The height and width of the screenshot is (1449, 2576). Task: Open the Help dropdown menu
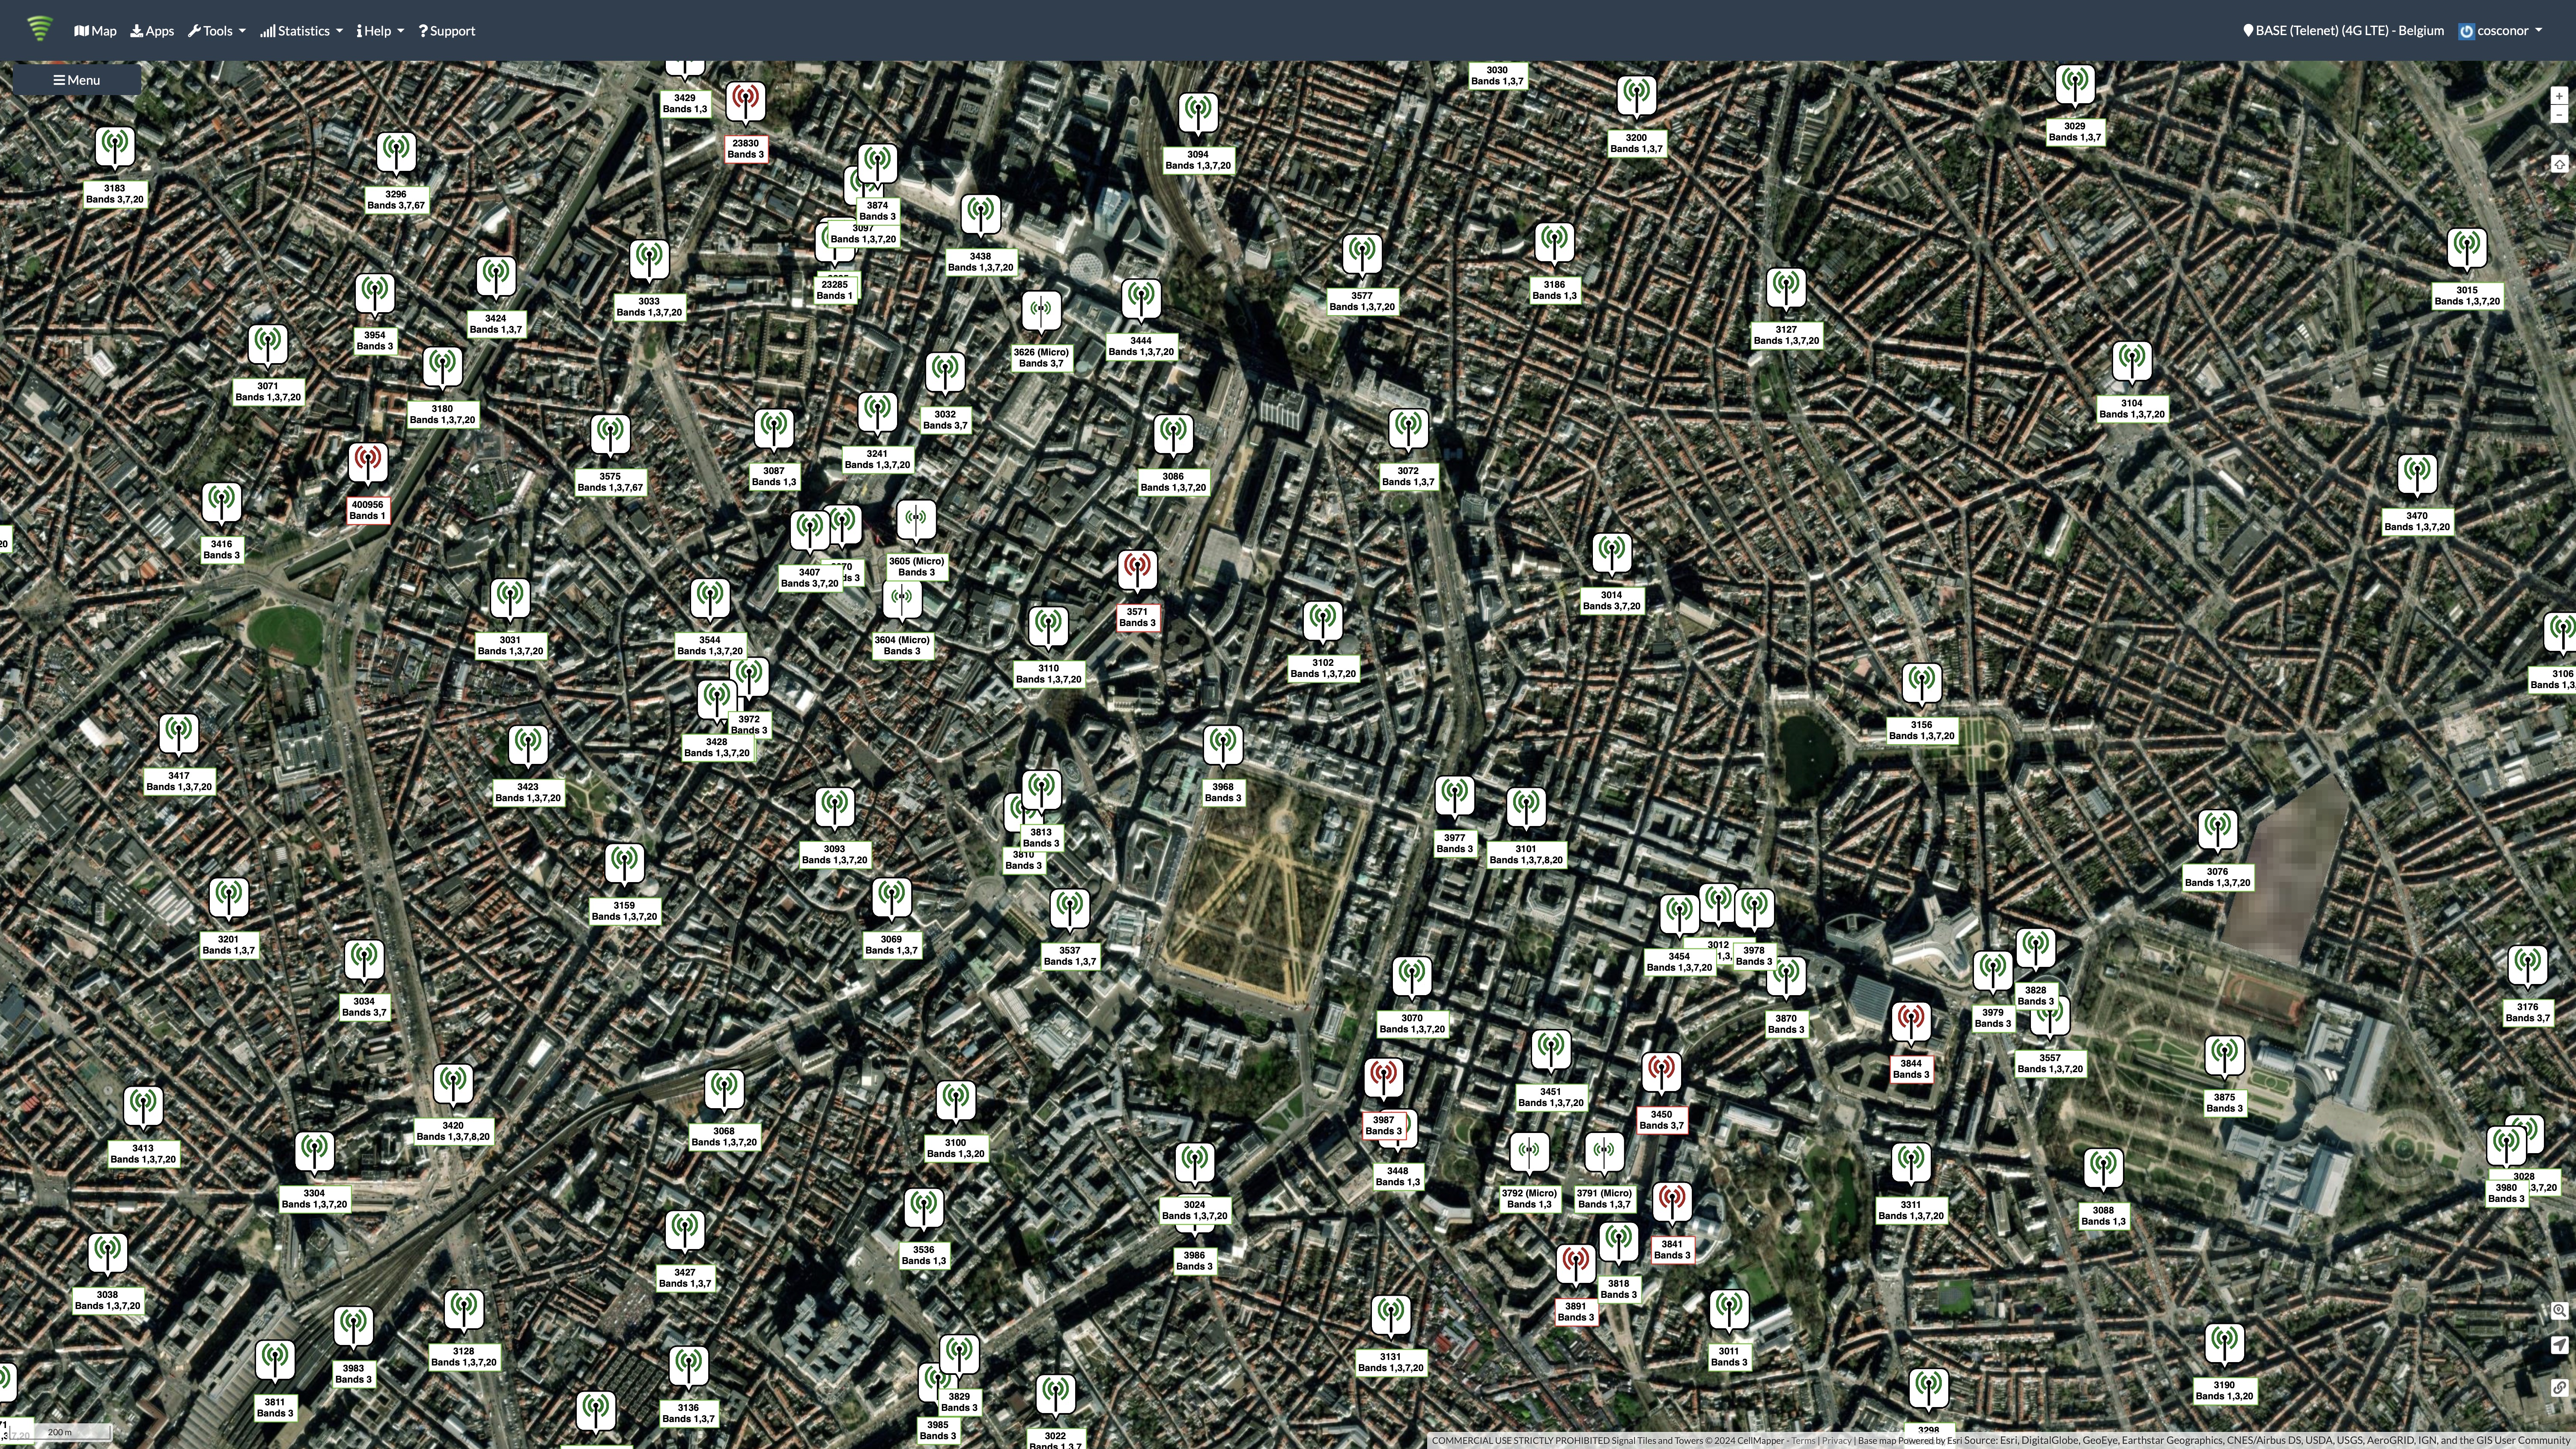(x=381, y=30)
